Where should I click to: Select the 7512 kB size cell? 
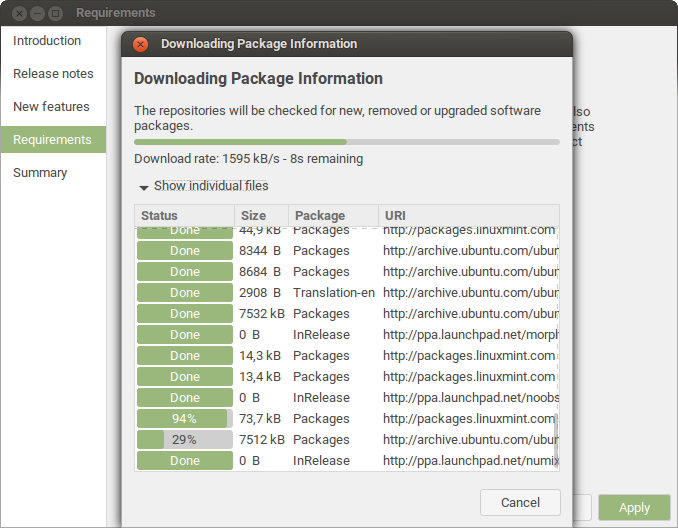(262, 439)
